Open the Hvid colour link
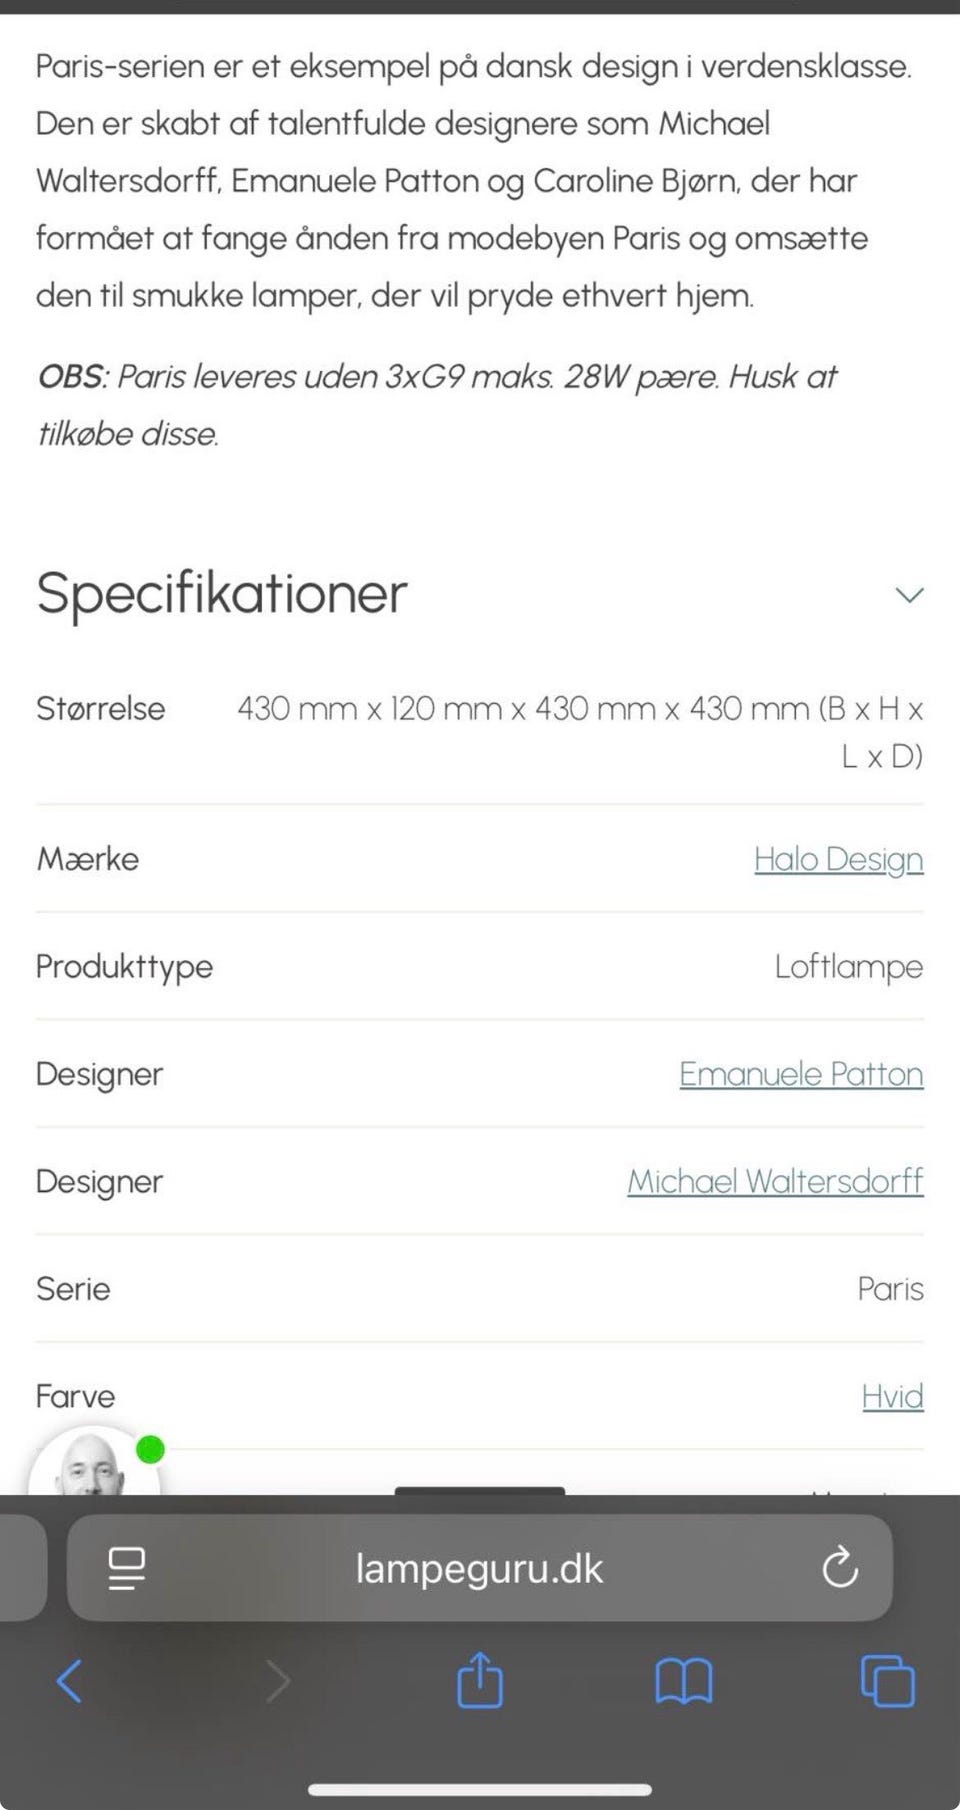The image size is (960, 1810). click(892, 1396)
